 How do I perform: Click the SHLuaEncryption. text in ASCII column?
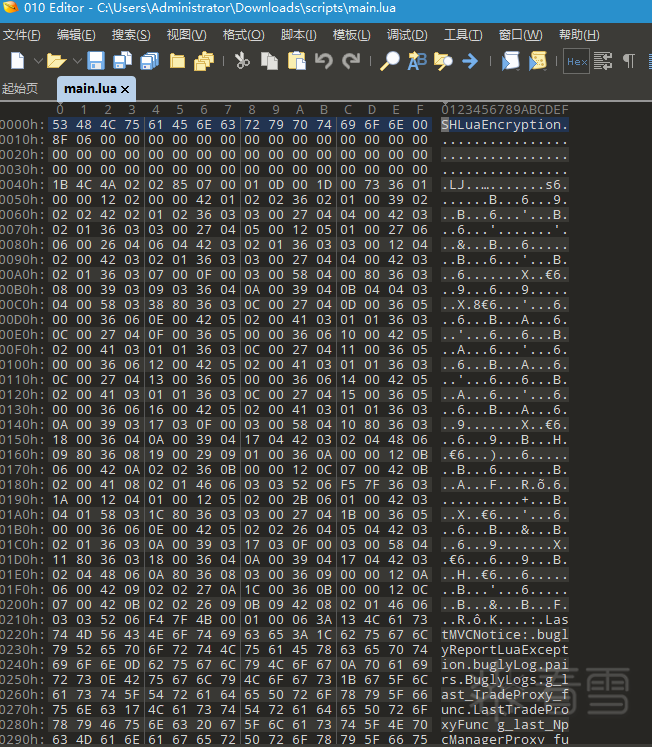(x=505, y=125)
